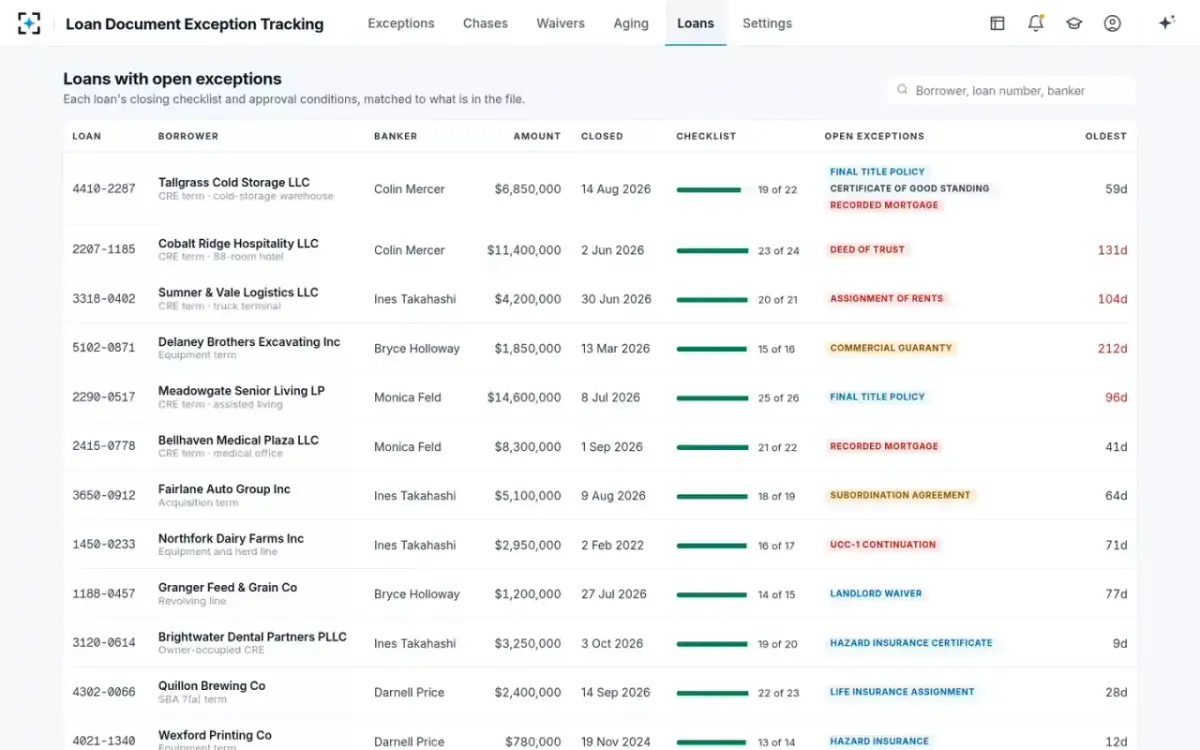Screen dimensions: 1200x750
Task: Click the app logo icon
Action: click(x=29, y=23)
